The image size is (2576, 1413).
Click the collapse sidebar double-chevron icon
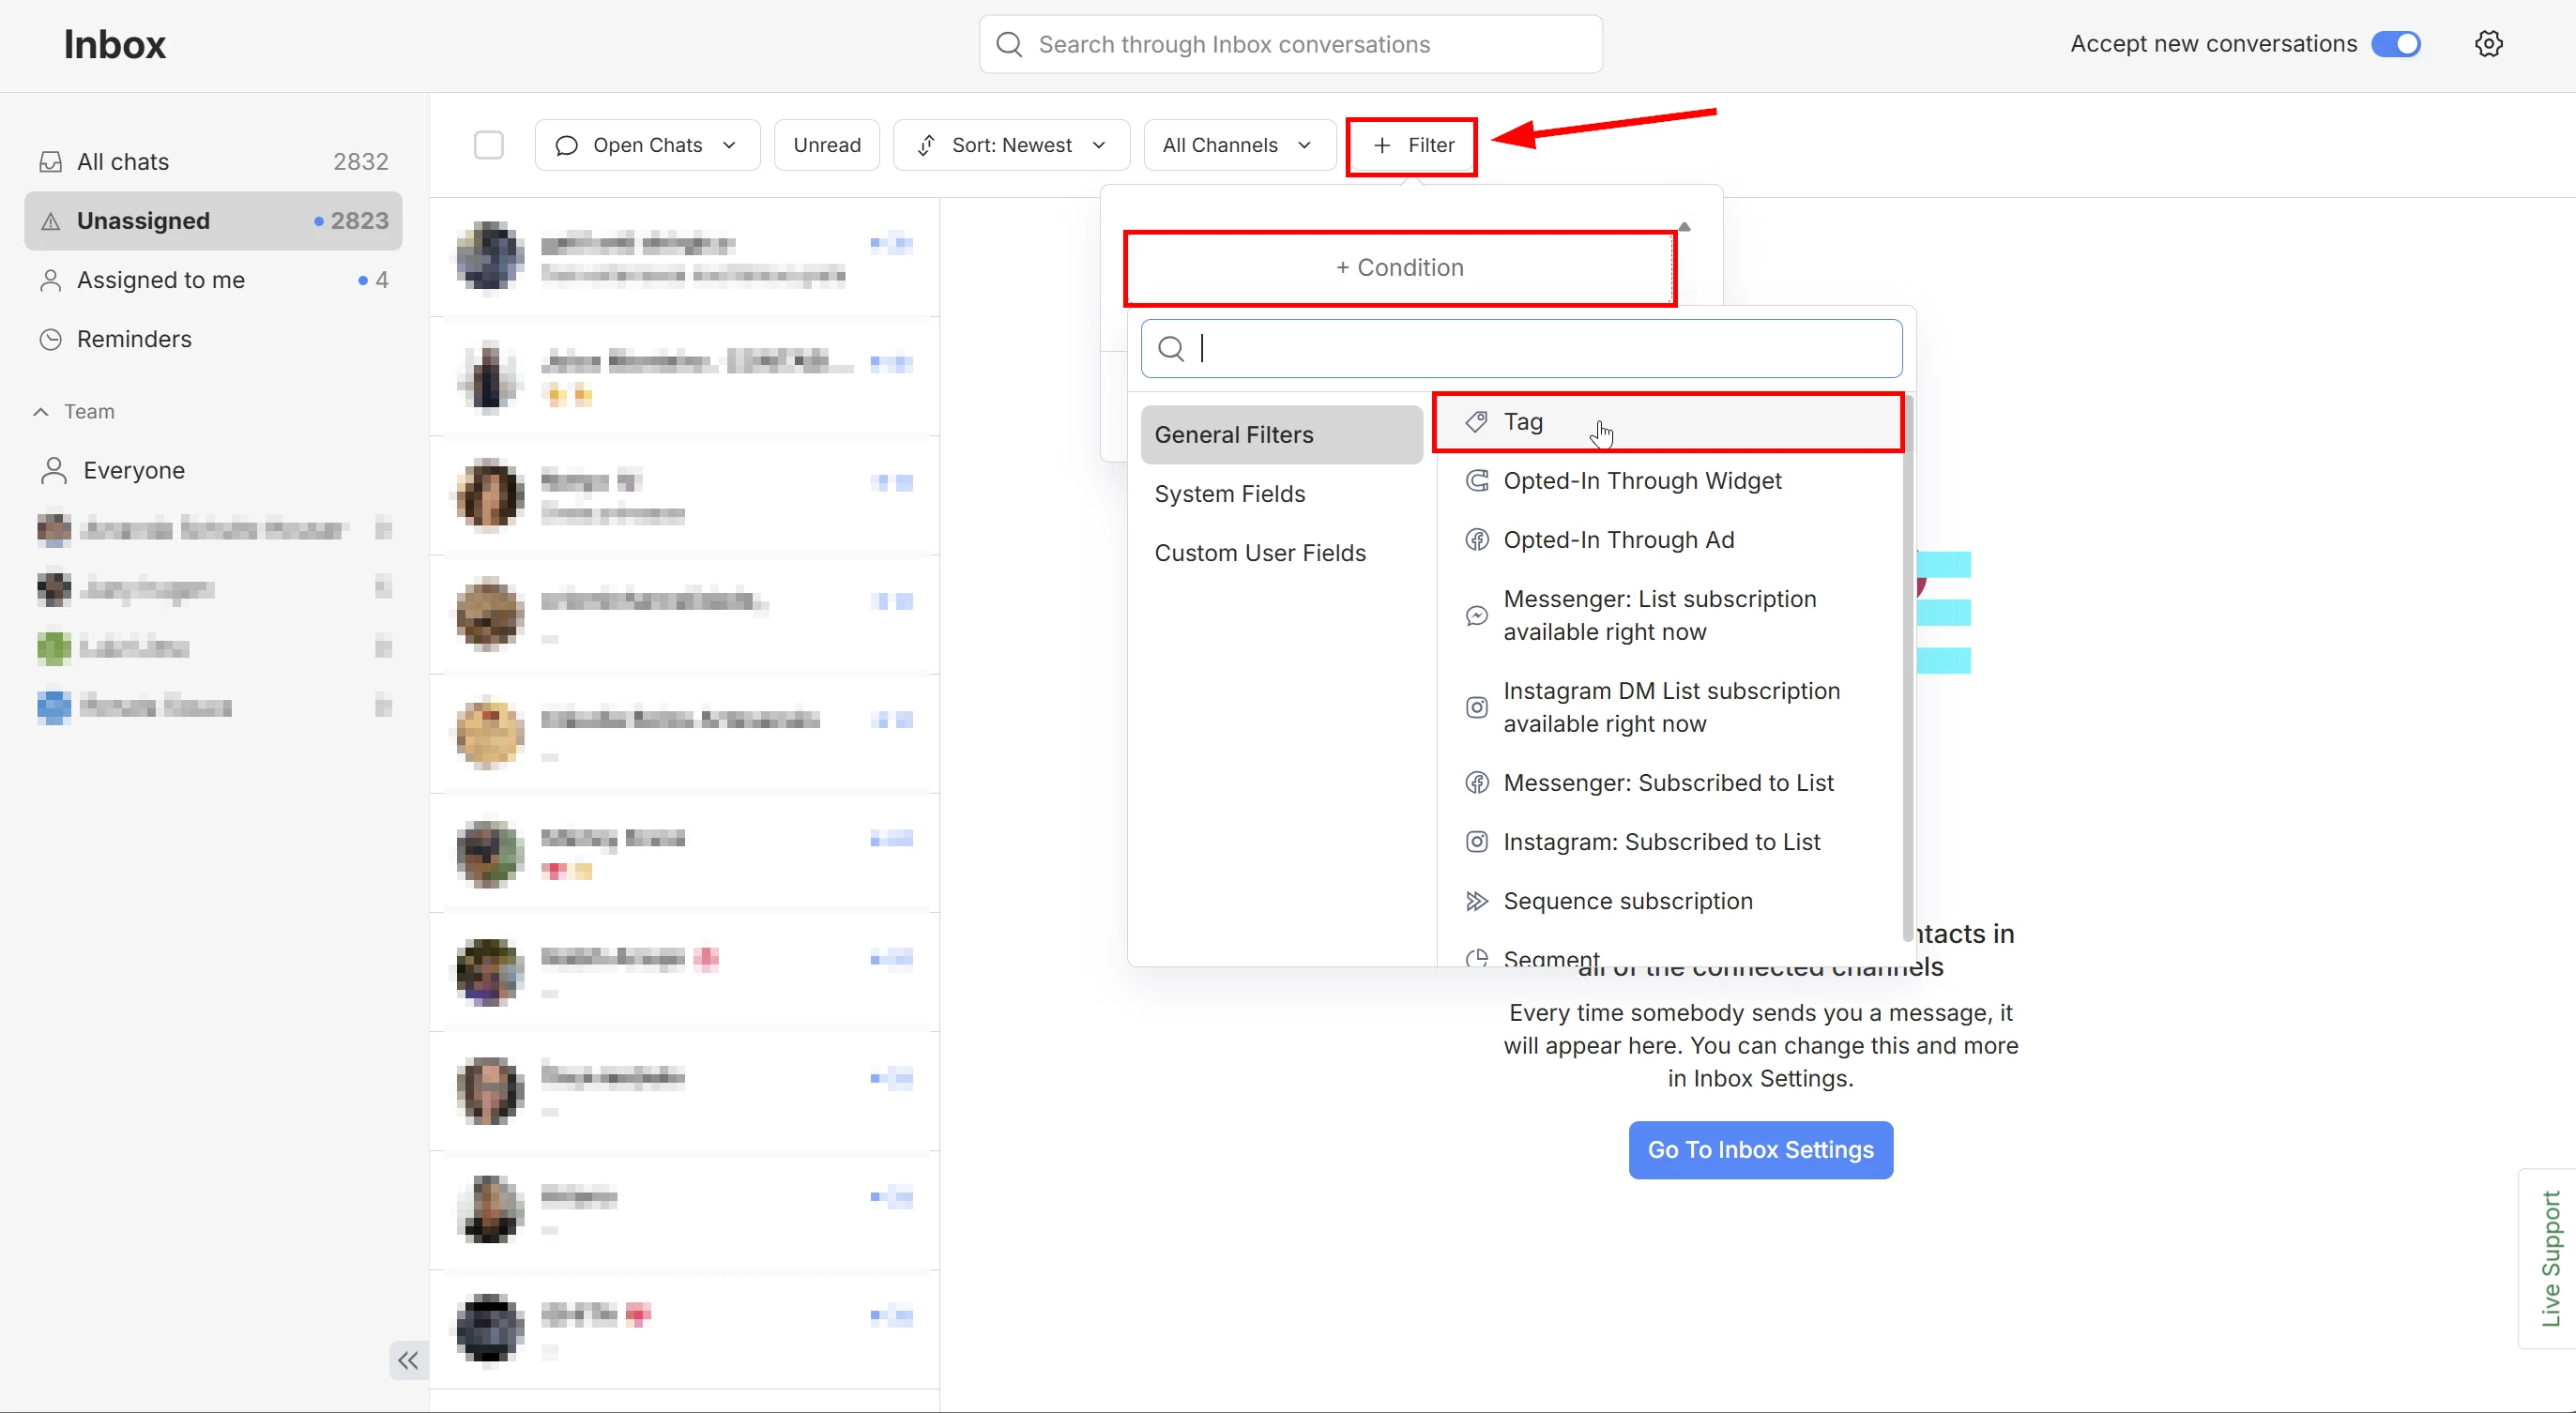pos(408,1360)
